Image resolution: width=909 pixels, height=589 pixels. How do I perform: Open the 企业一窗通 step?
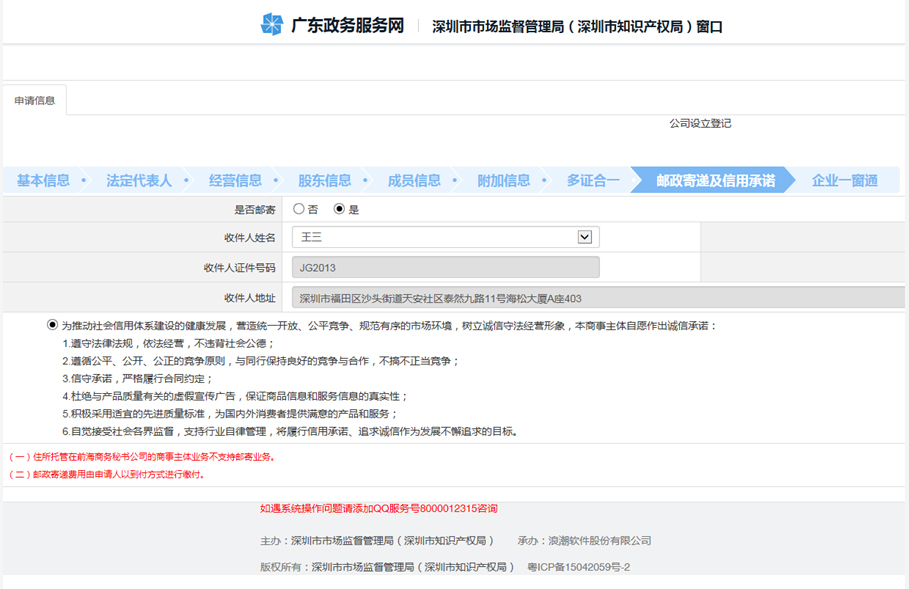[x=844, y=181]
